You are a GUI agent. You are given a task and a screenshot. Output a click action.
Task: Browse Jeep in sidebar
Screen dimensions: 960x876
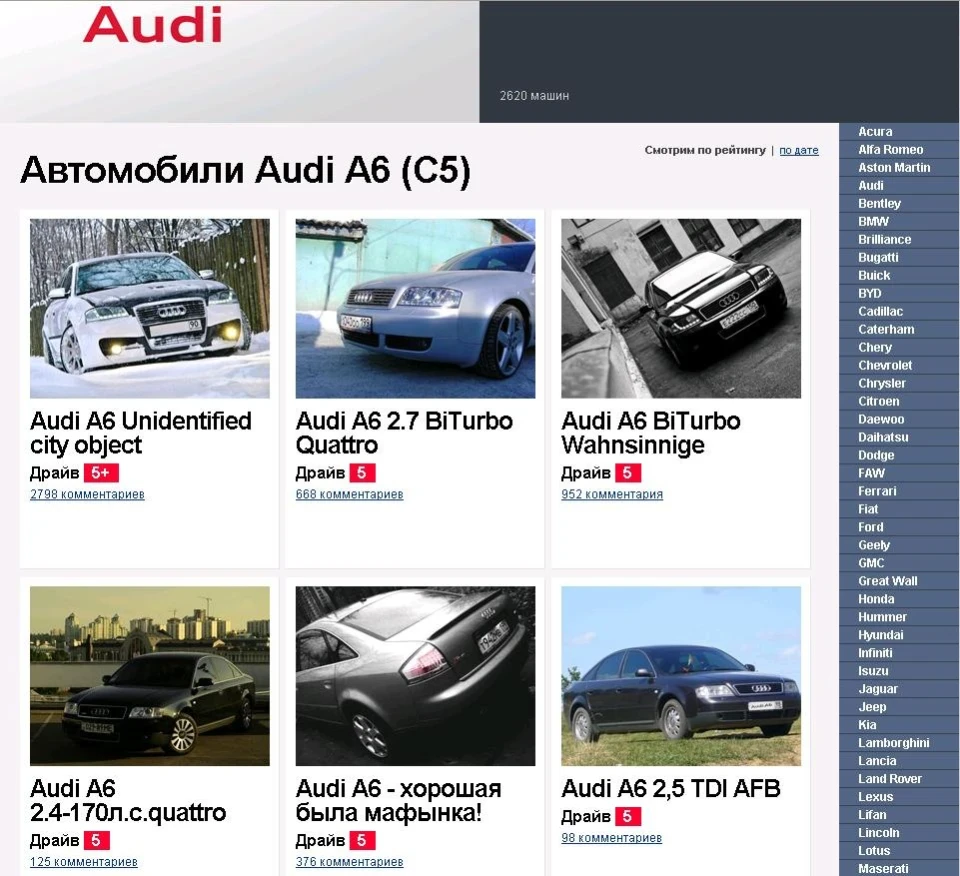tap(872, 707)
